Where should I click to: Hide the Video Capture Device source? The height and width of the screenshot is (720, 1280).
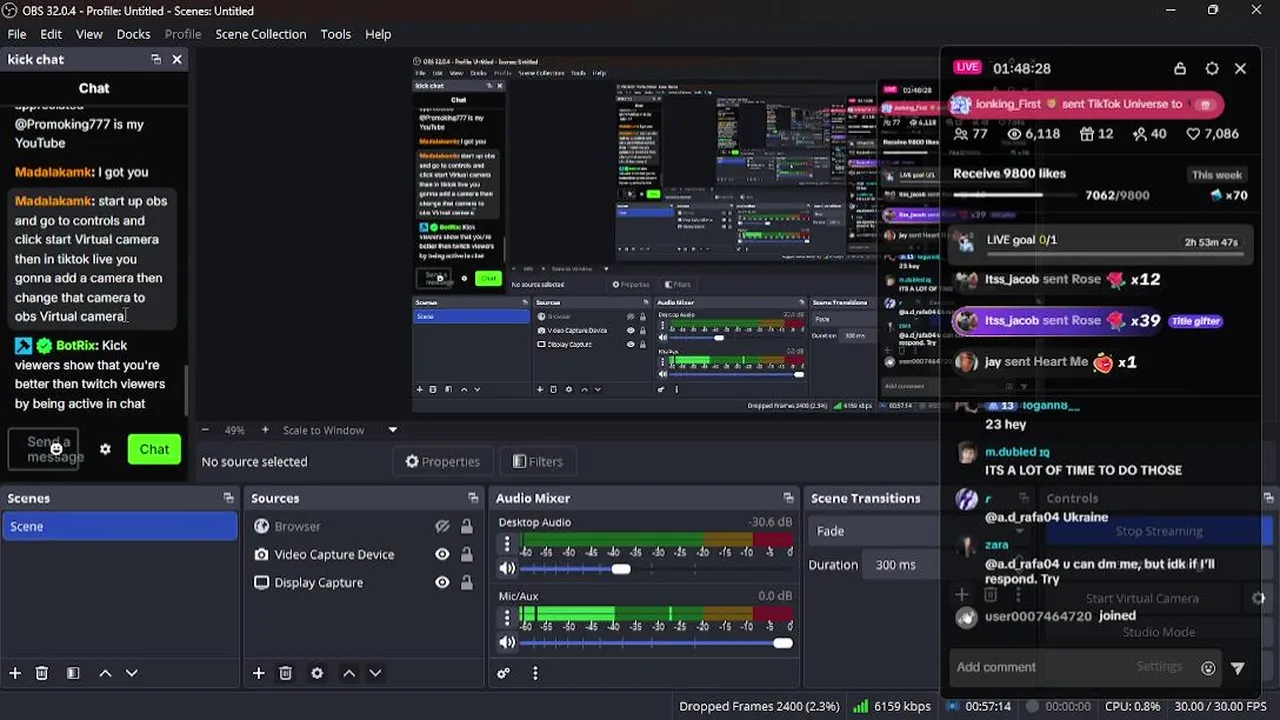pyautogui.click(x=442, y=554)
